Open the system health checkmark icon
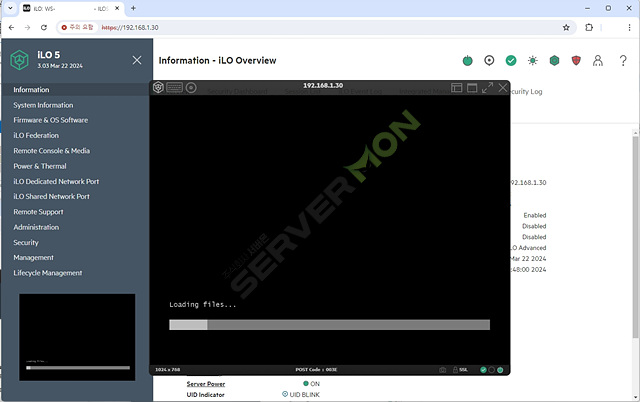Screen dimensions: 640x402 (x=511, y=60)
